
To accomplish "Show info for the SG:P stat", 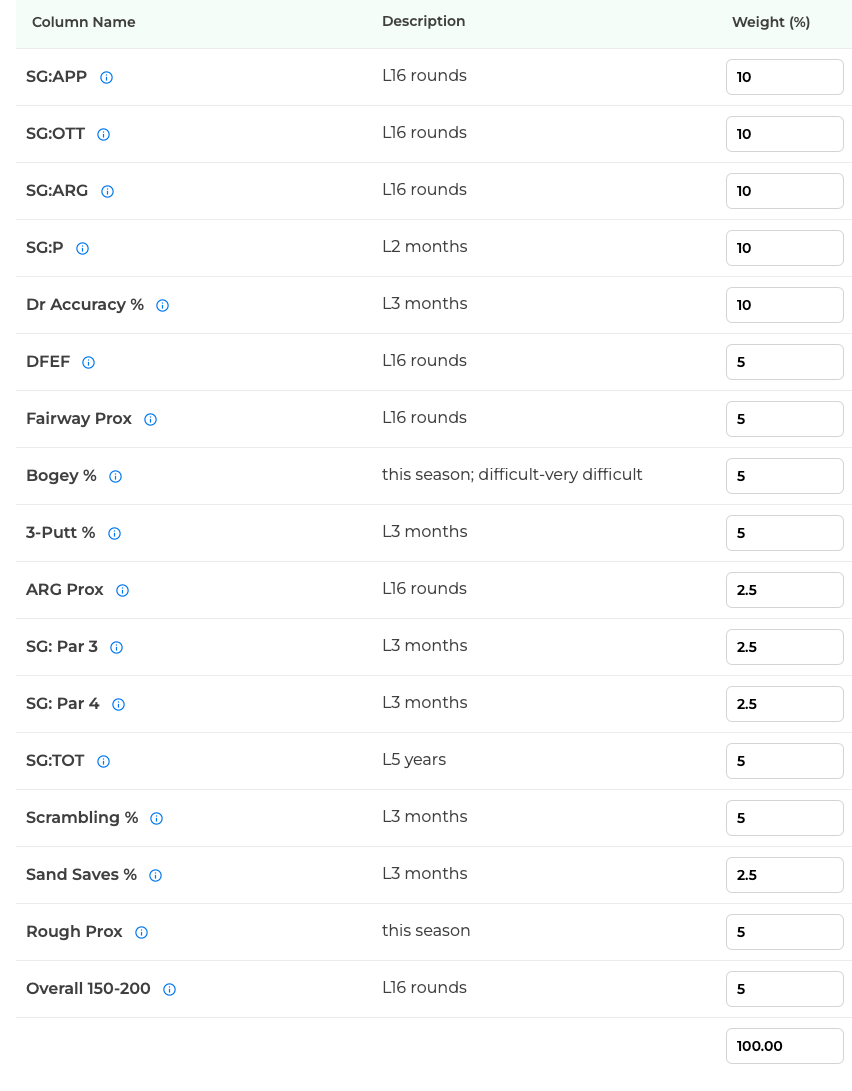I will [x=82, y=248].
